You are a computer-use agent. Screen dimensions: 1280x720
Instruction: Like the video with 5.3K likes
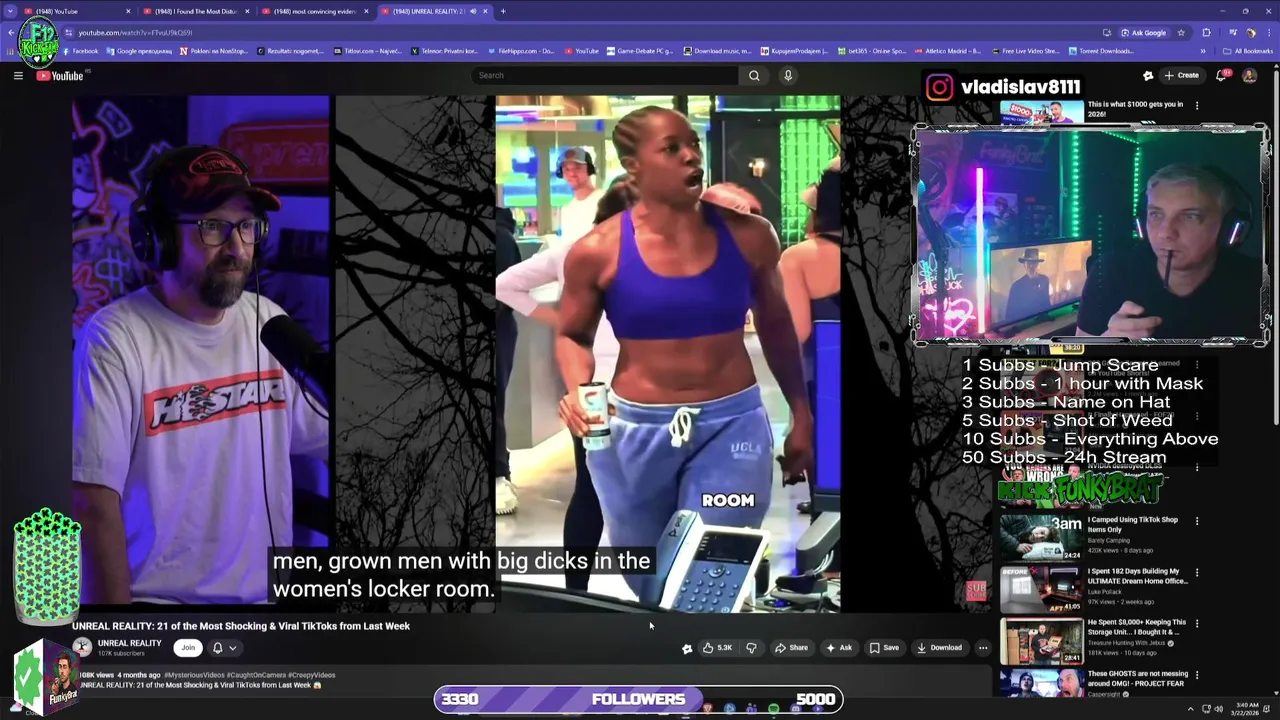click(717, 648)
